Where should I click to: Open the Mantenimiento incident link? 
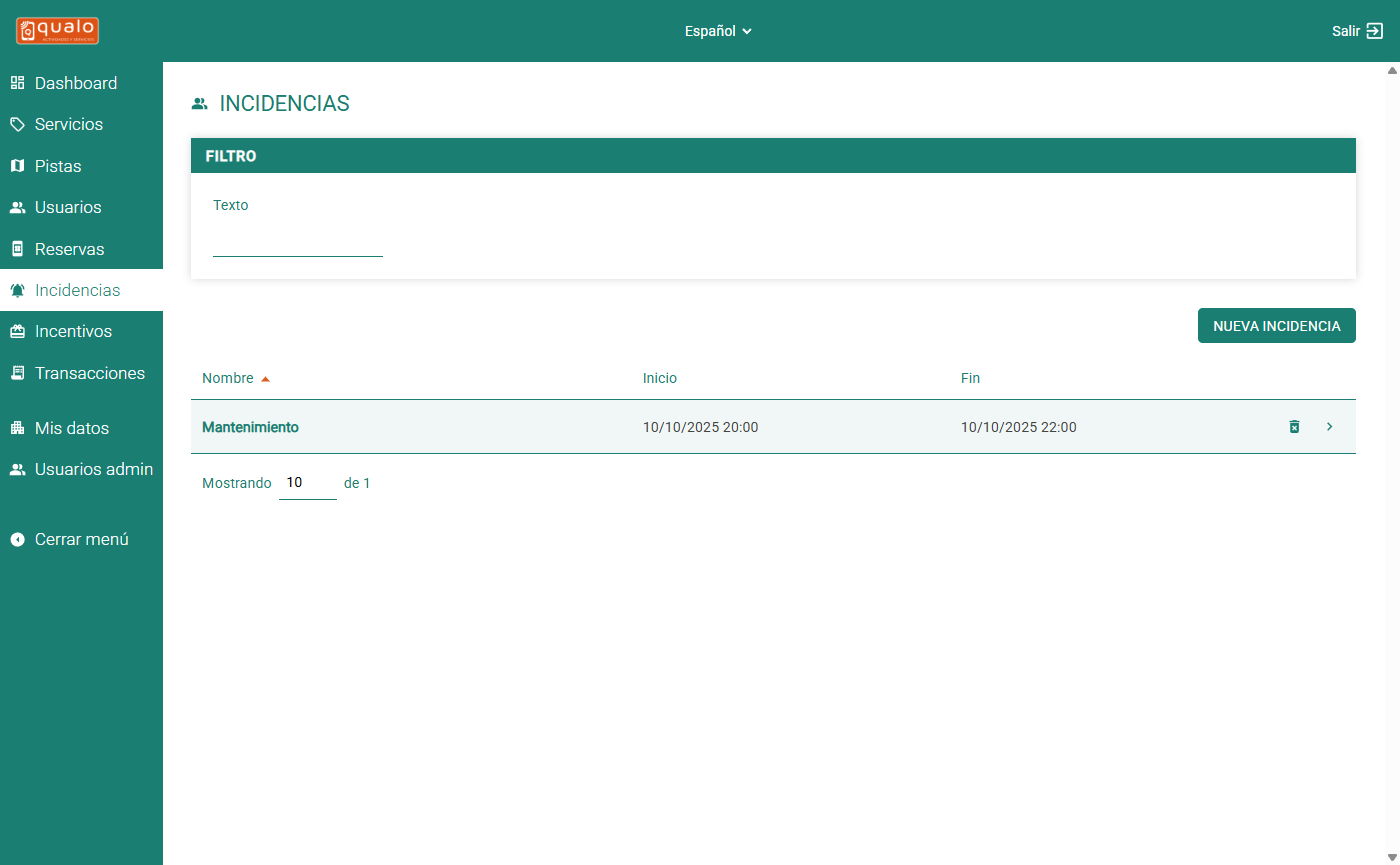[x=250, y=427]
